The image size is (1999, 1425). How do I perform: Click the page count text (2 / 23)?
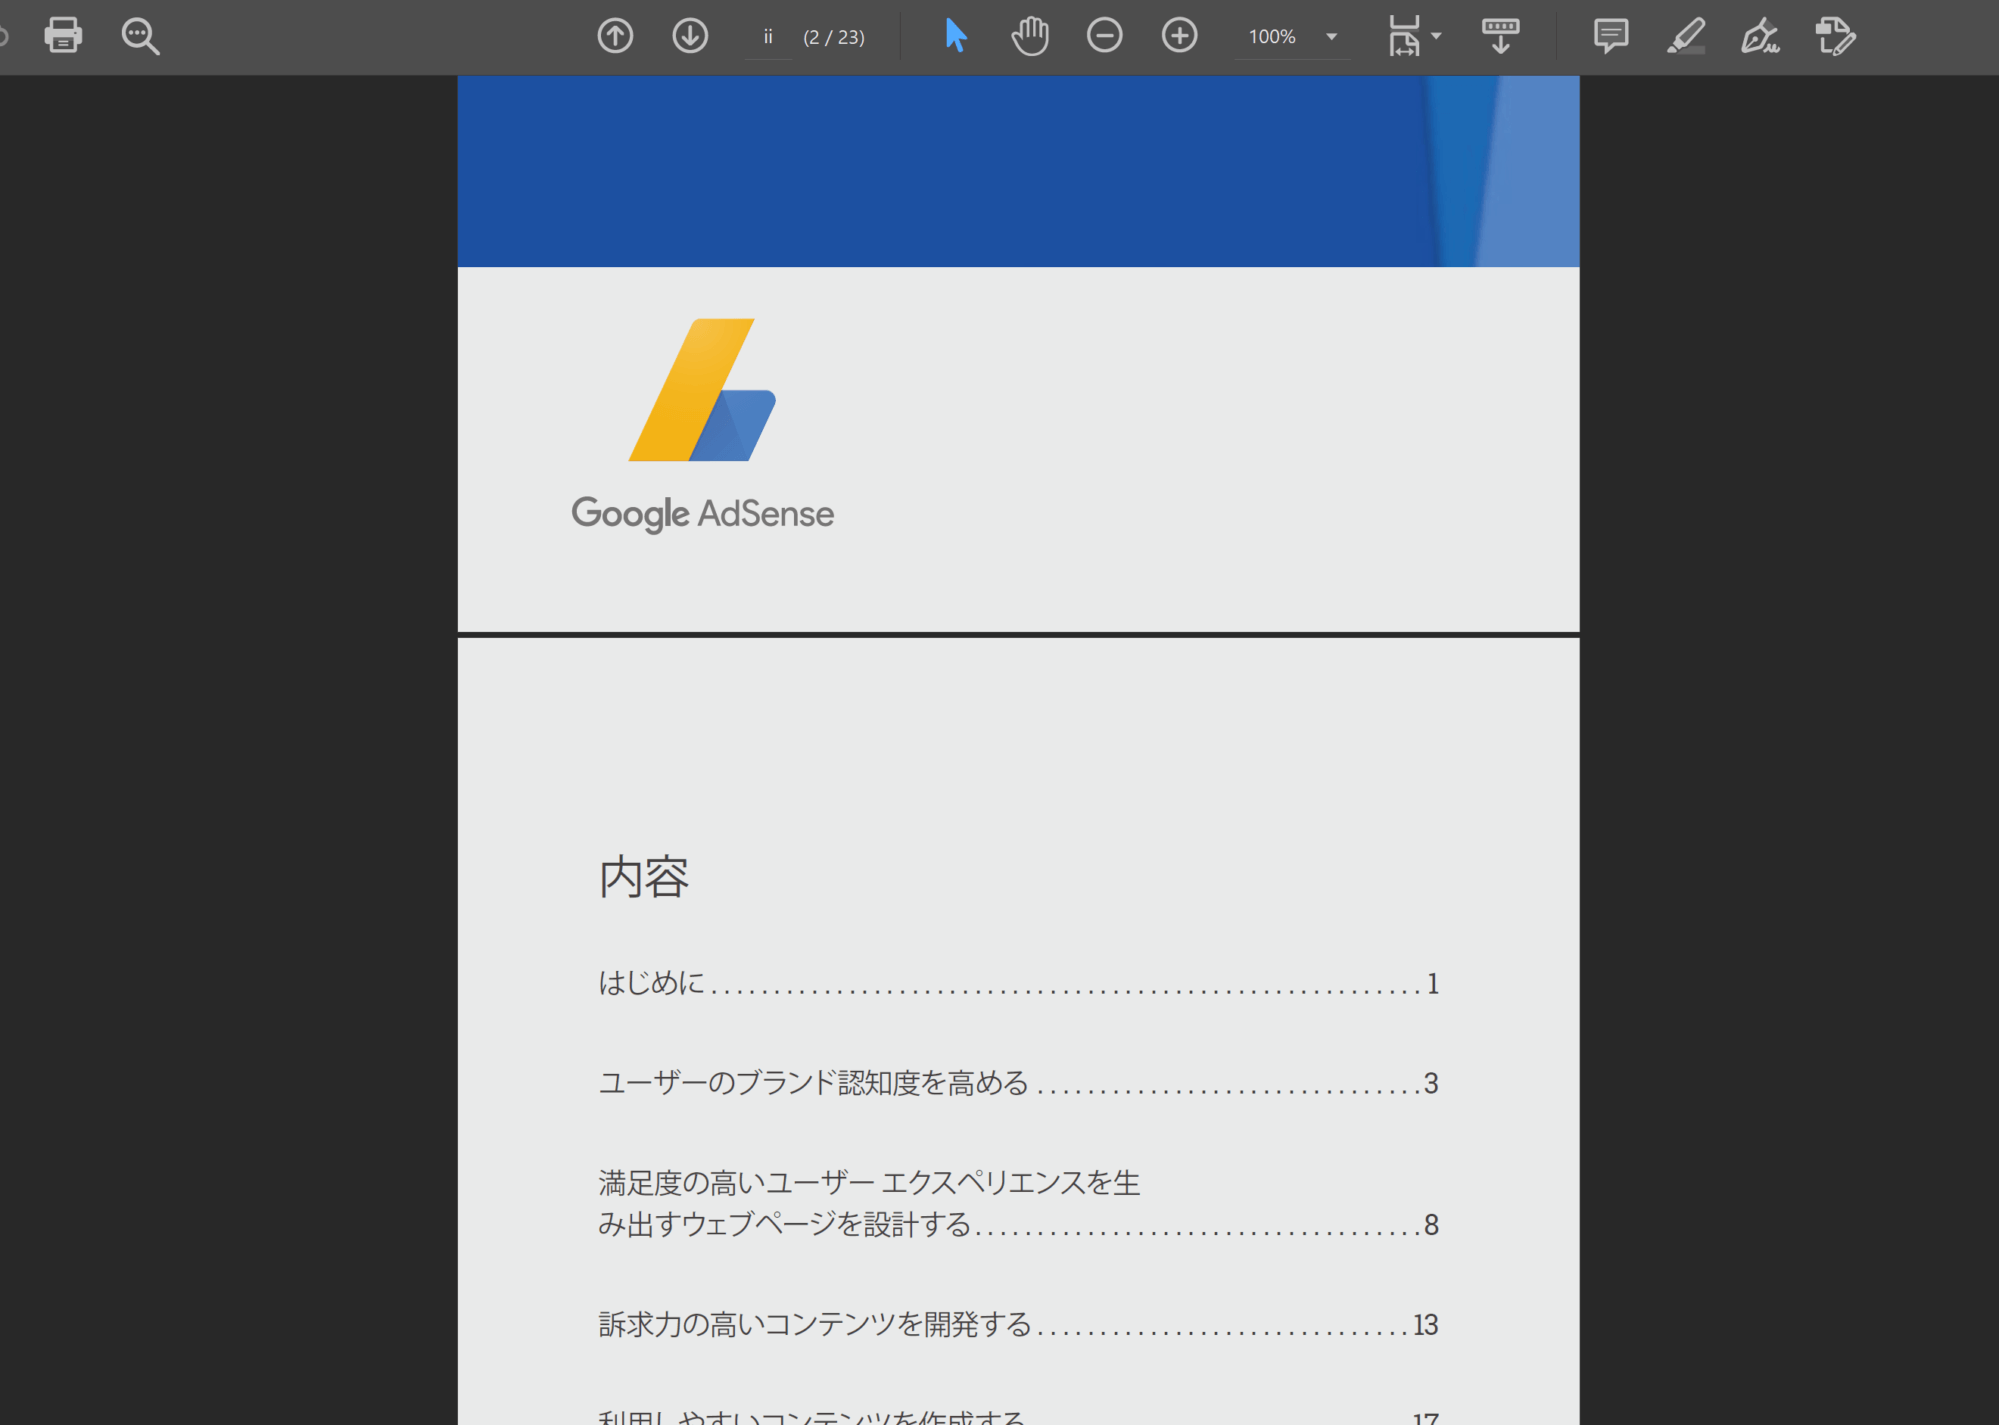pos(834,37)
